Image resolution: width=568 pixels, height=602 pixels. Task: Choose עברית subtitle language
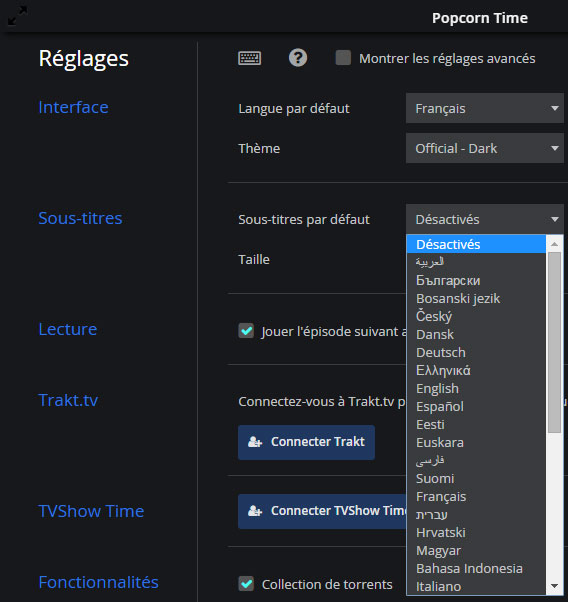tap(476, 514)
